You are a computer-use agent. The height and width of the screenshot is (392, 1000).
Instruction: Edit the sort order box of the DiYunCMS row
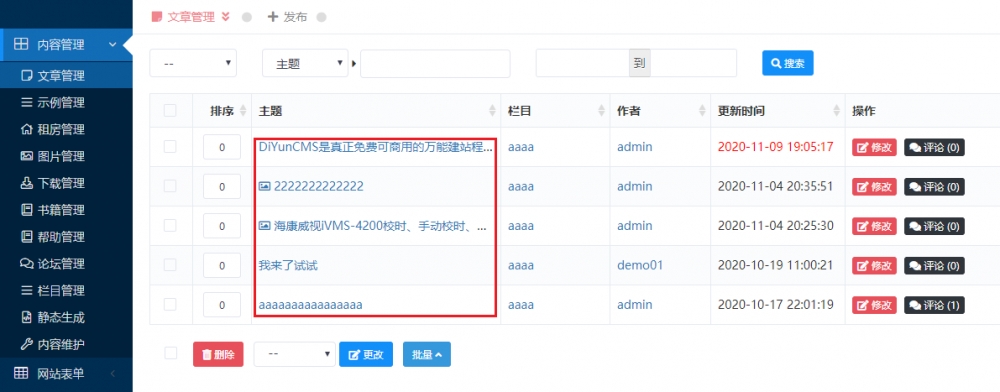222,147
